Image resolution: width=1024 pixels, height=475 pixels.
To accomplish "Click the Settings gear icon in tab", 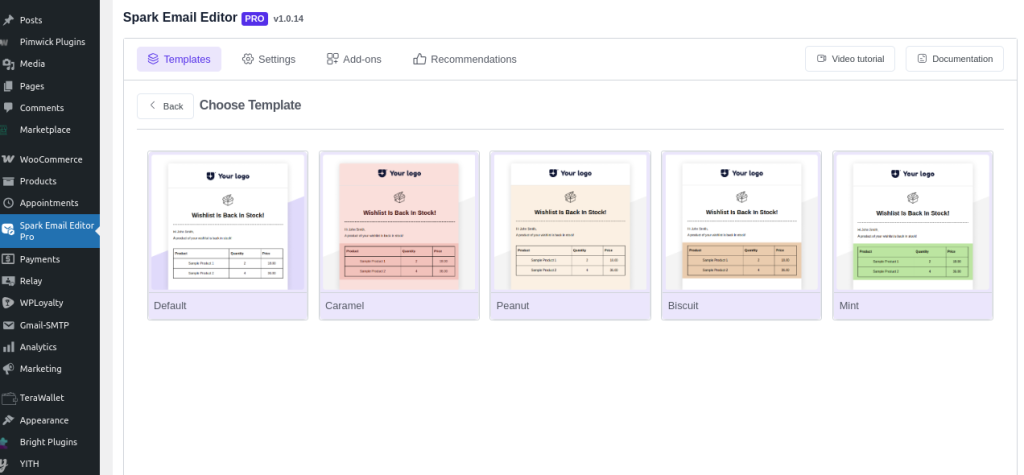I will 248,59.
